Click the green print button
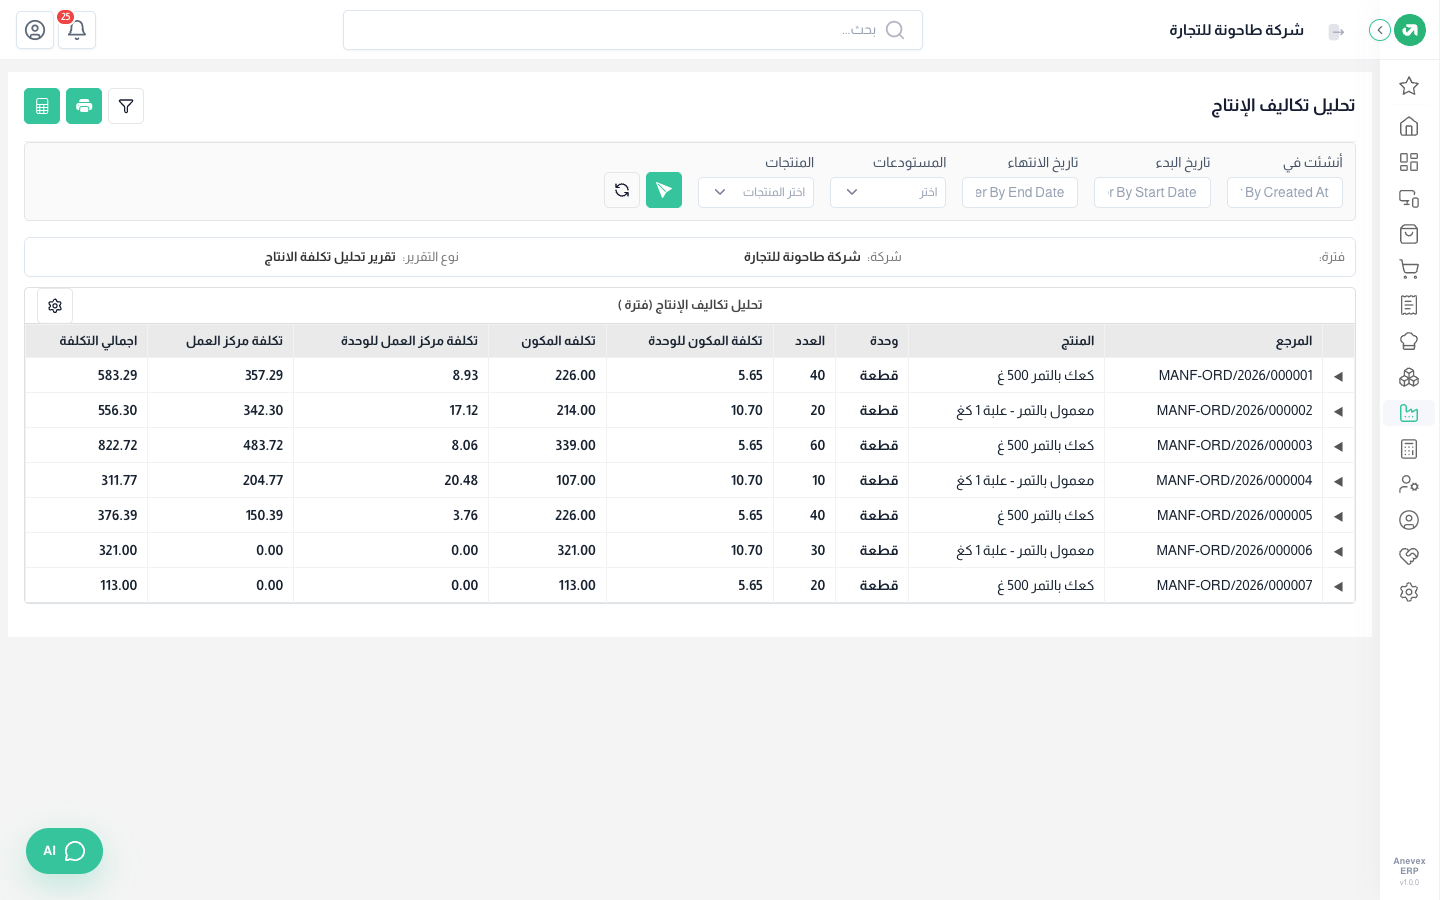 (x=84, y=106)
